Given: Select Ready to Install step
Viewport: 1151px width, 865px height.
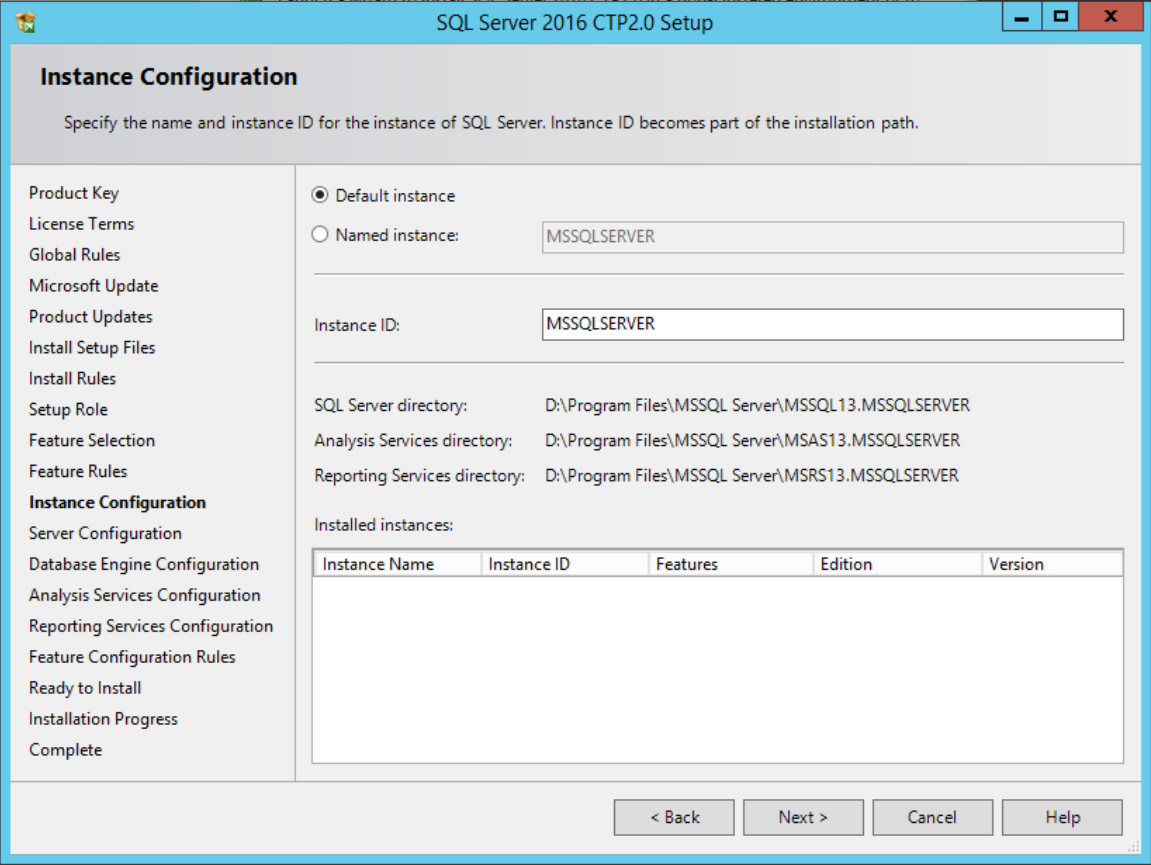Looking at the screenshot, I should [85, 688].
